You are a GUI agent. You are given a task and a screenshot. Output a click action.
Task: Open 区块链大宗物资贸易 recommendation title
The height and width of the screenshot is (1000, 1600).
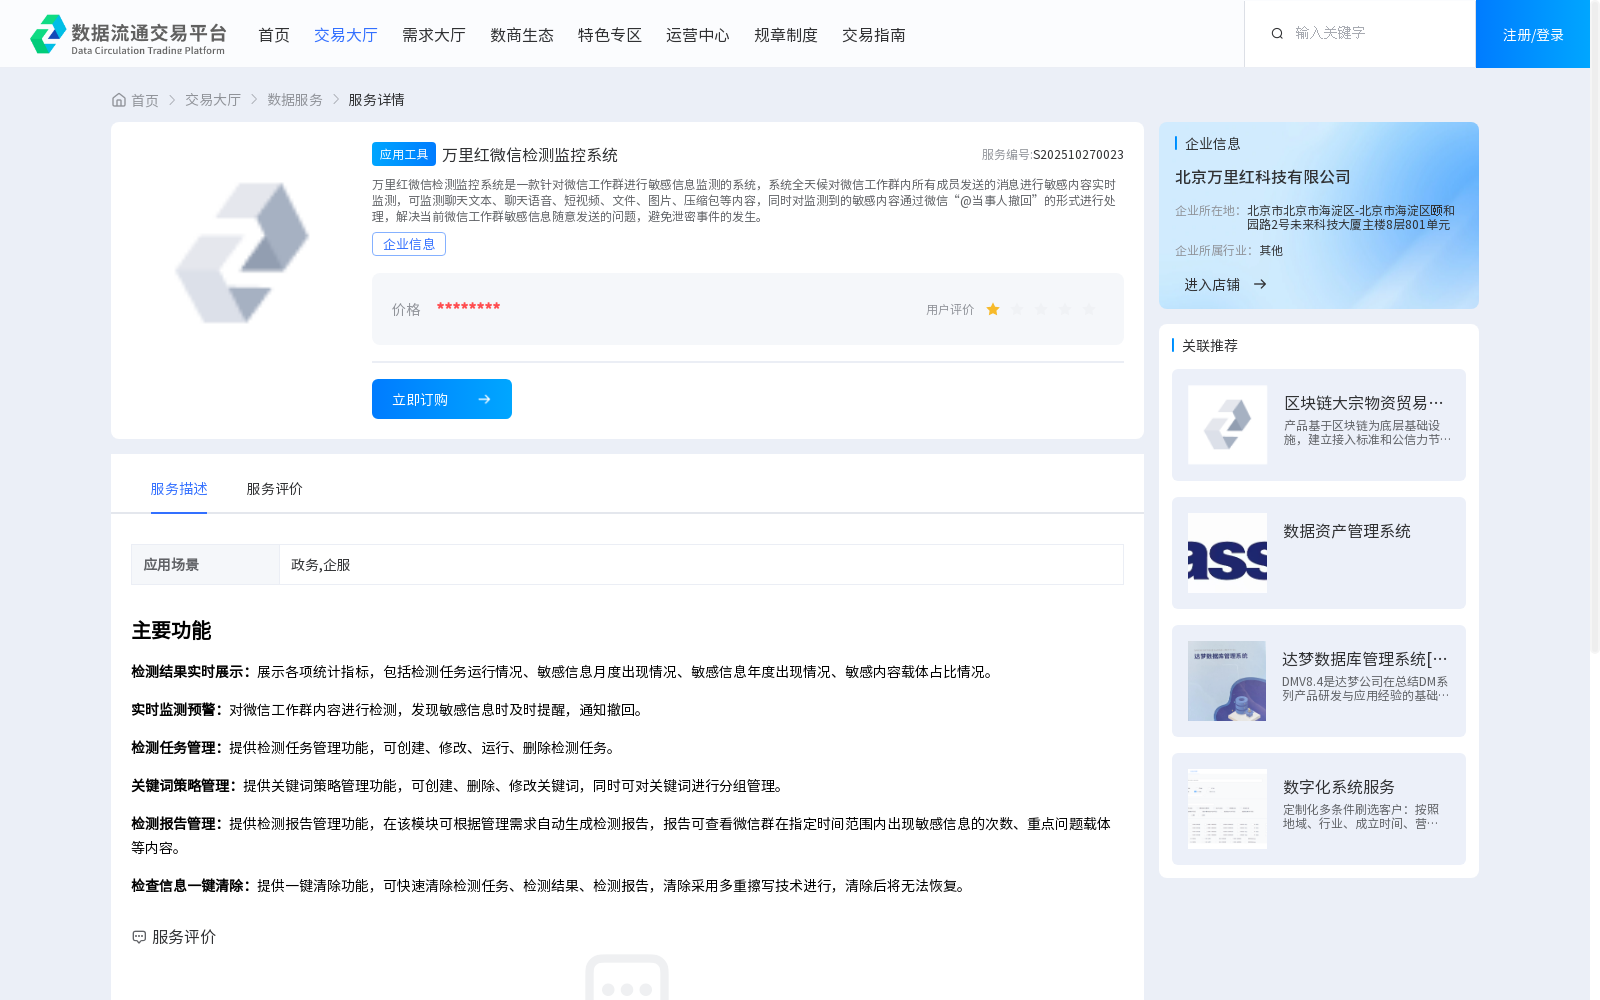[1364, 403]
